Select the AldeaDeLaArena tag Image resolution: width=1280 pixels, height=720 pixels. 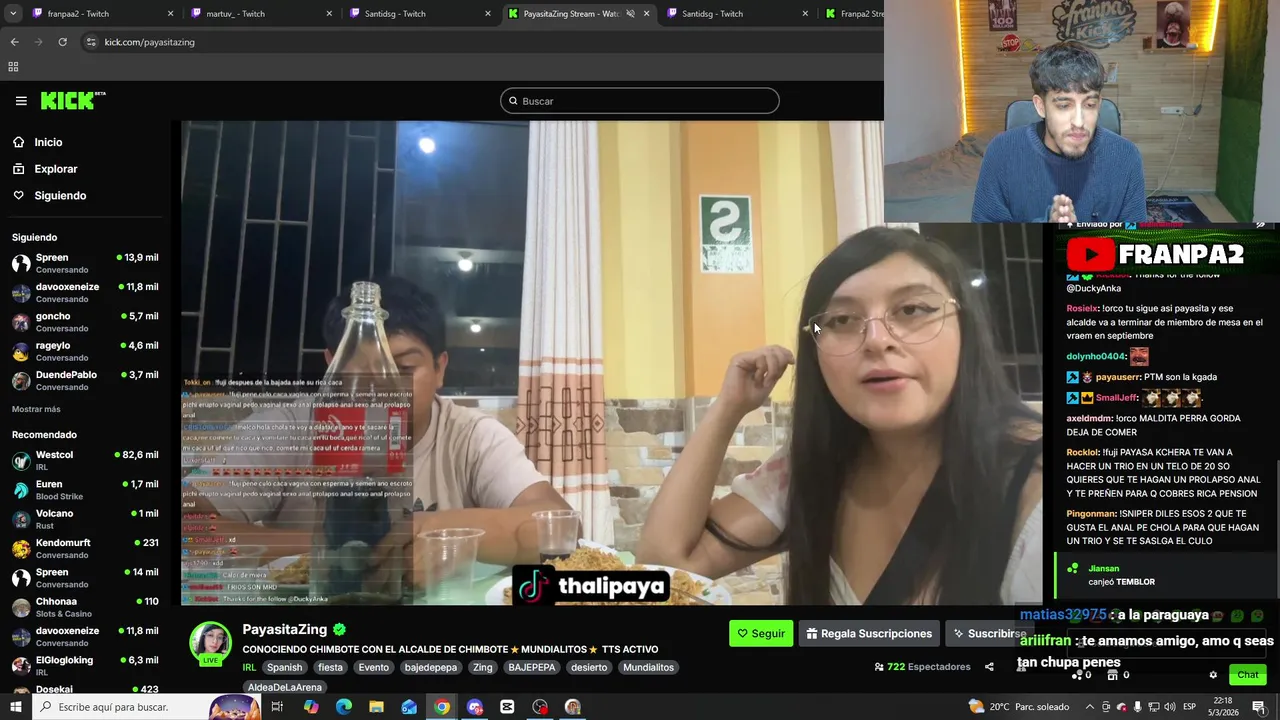tap(285, 687)
